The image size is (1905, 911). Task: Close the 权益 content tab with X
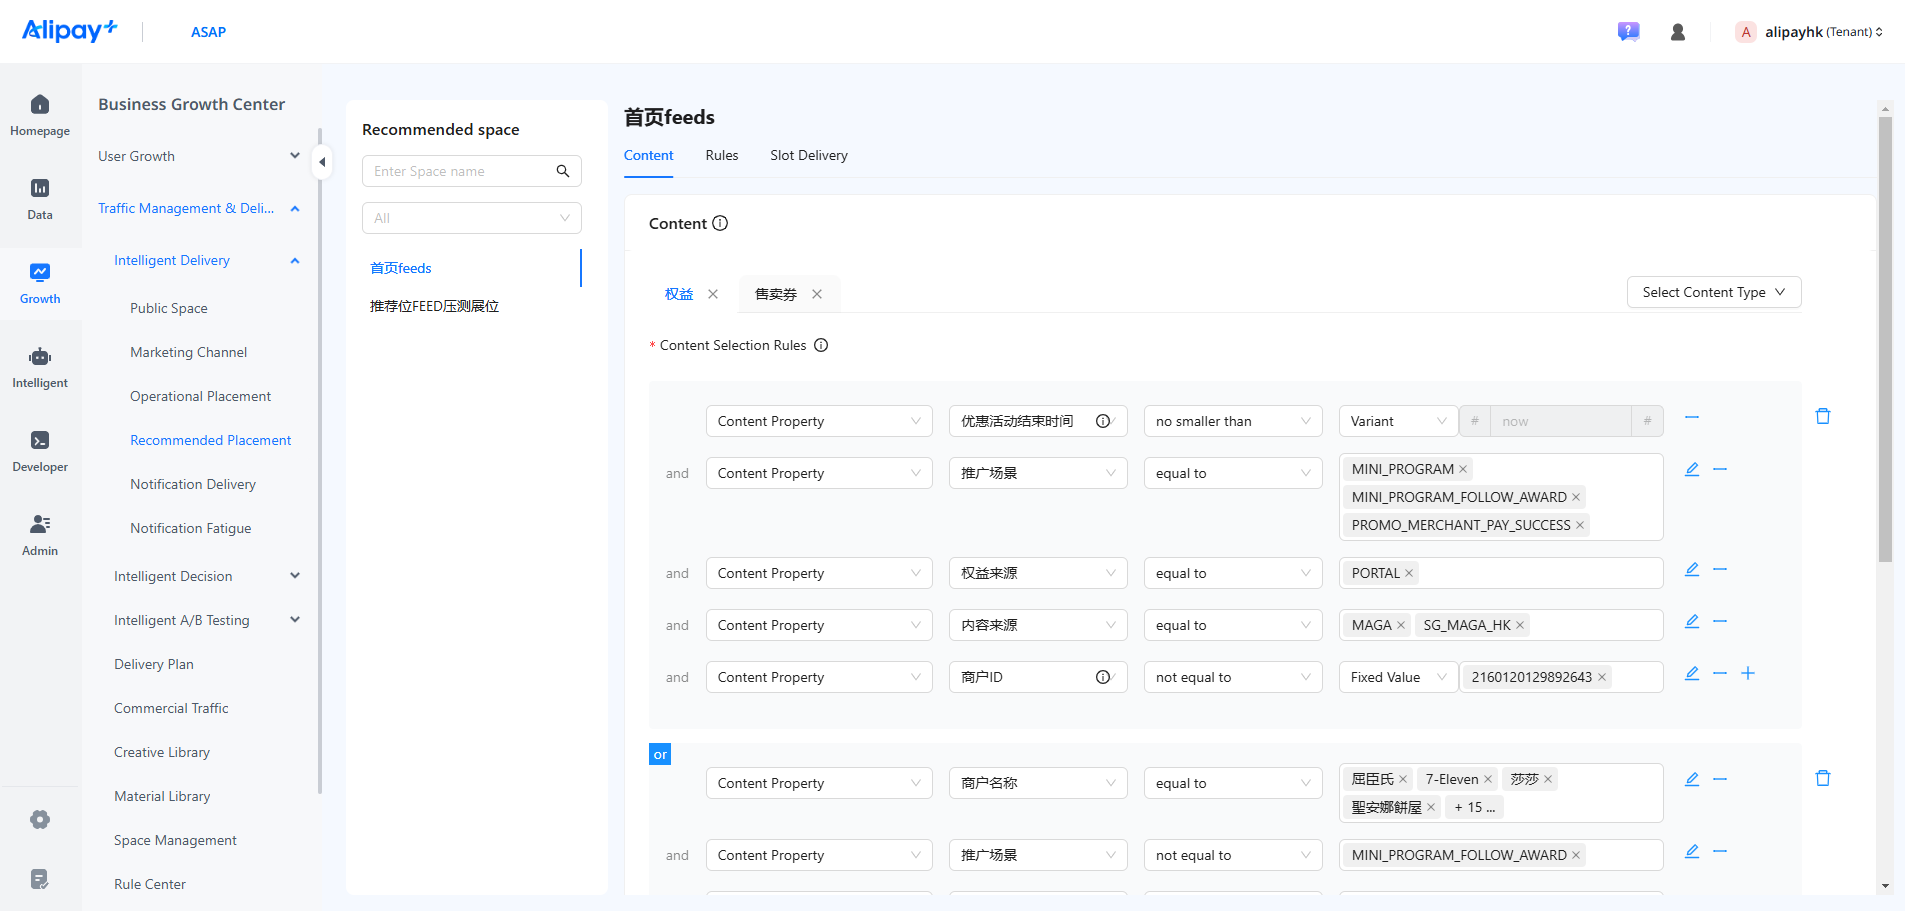point(713,294)
